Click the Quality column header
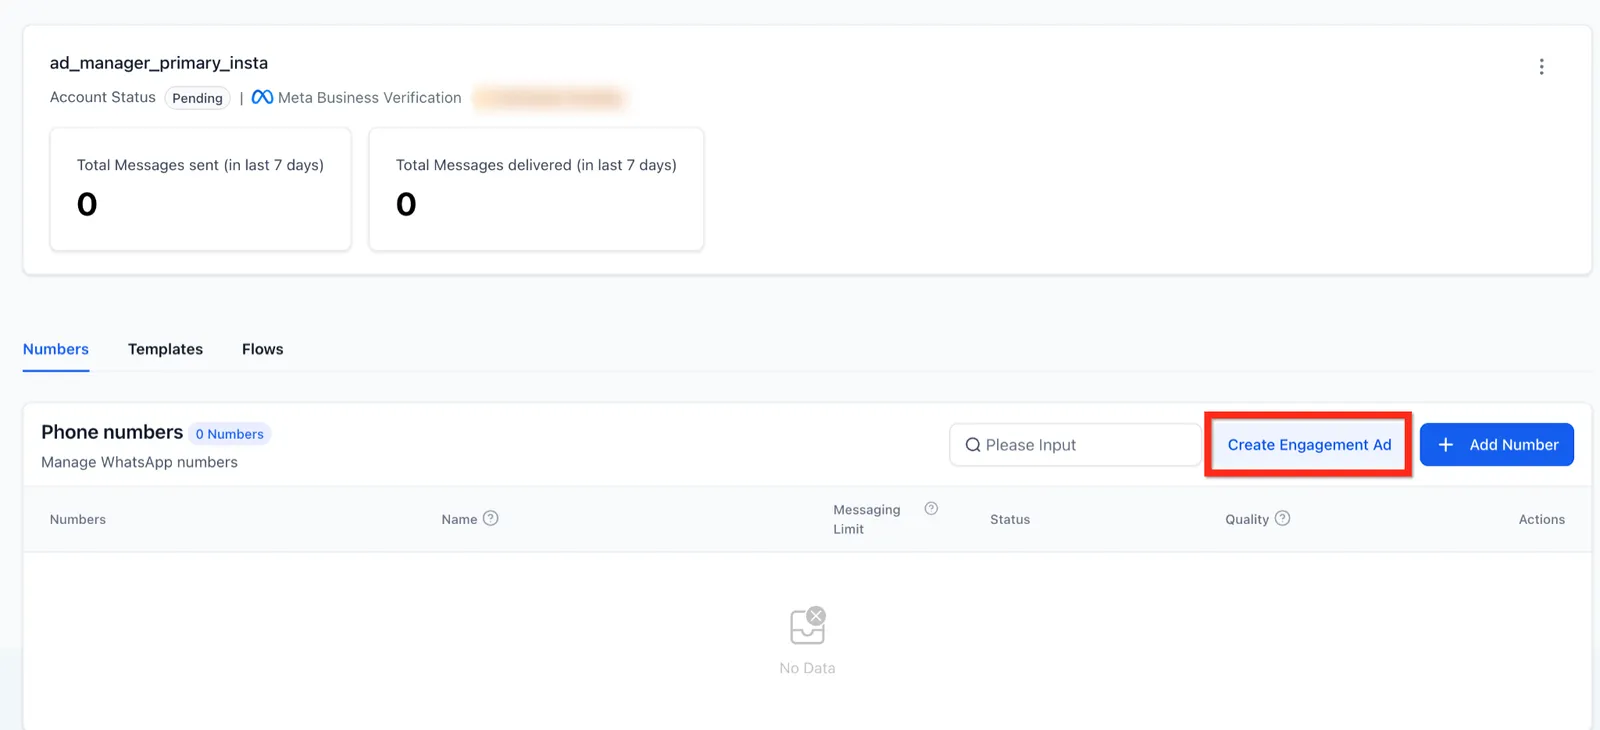The width and height of the screenshot is (1600, 730). (1247, 519)
